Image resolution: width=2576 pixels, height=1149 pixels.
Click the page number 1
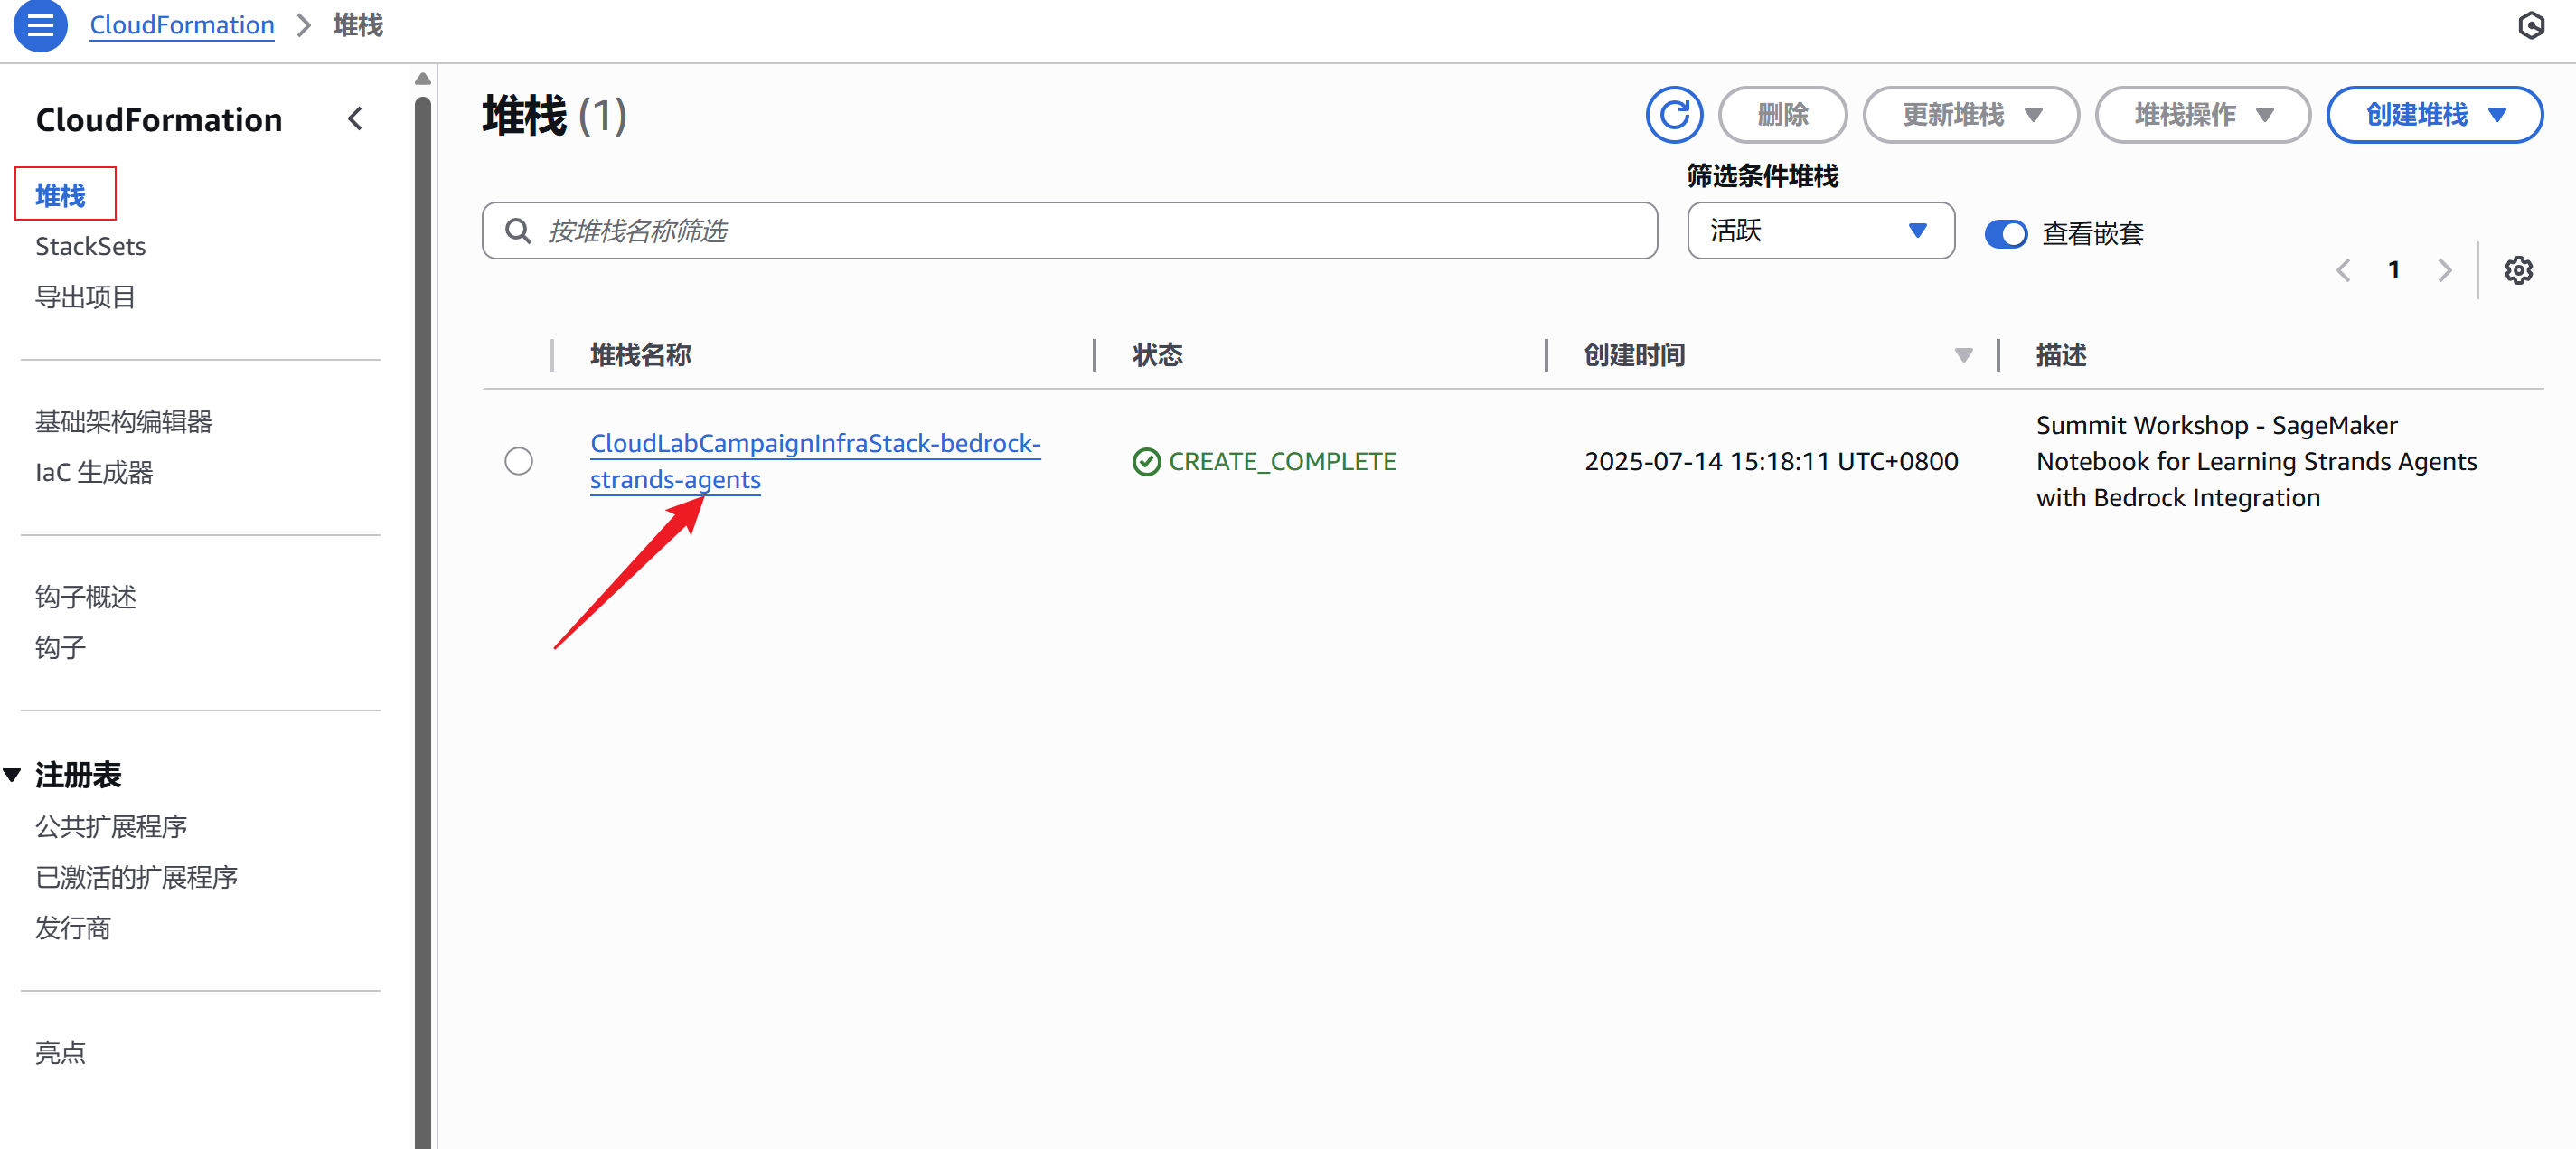[x=2394, y=270]
